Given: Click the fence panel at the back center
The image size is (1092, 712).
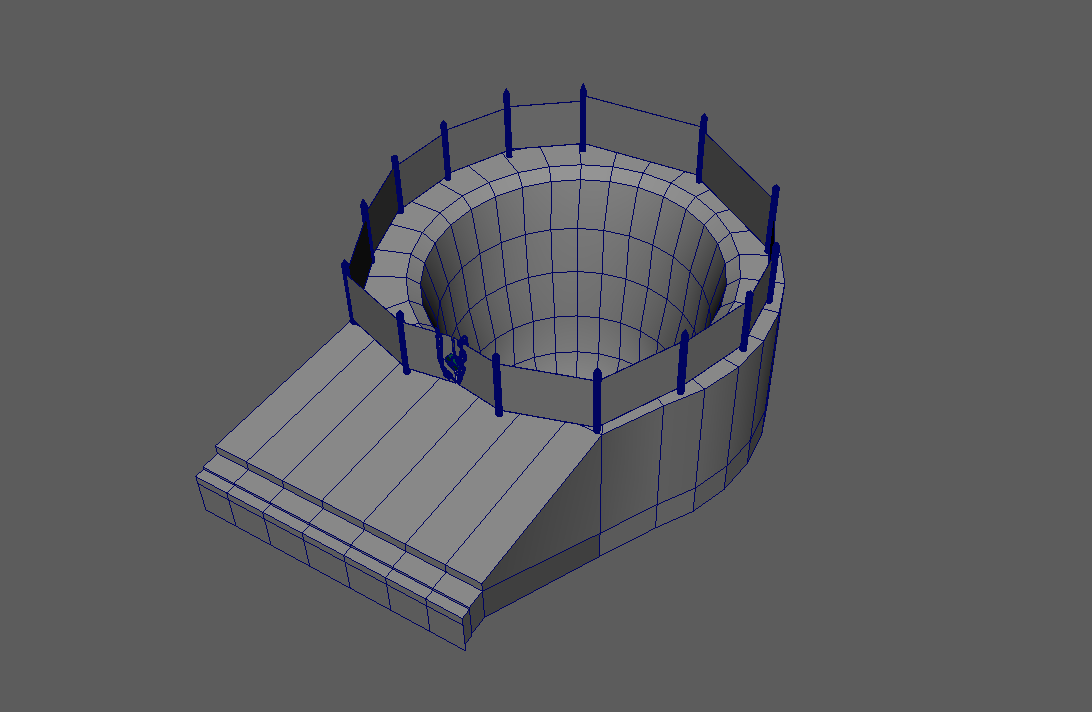Looking at the screenshot, I should [545, 125].
